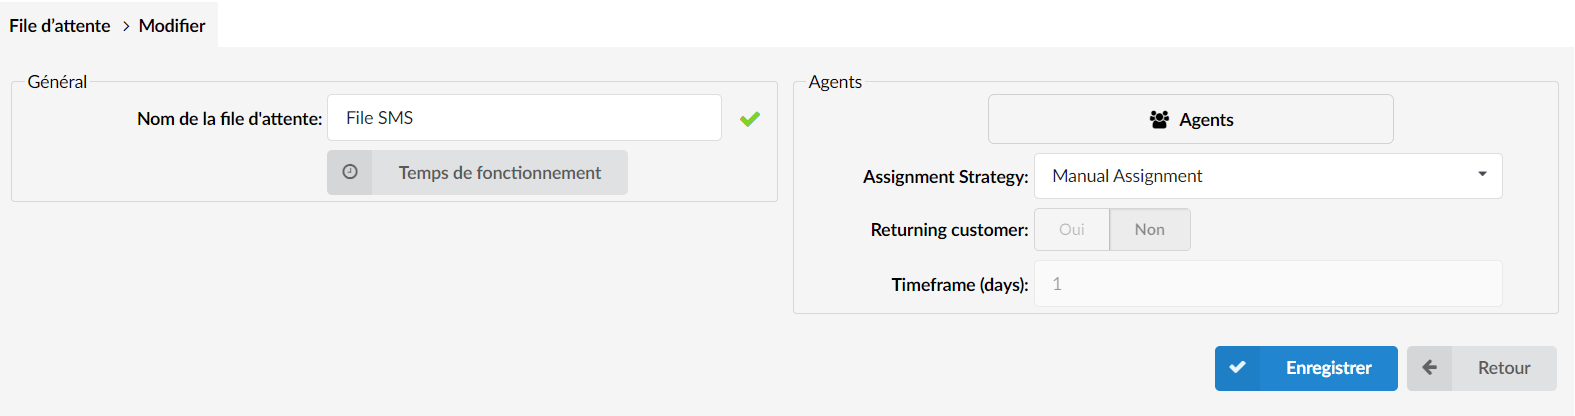Set Returning customer to Non
This screenshot has width=1575, height=416.
(x=1150, y=229)
